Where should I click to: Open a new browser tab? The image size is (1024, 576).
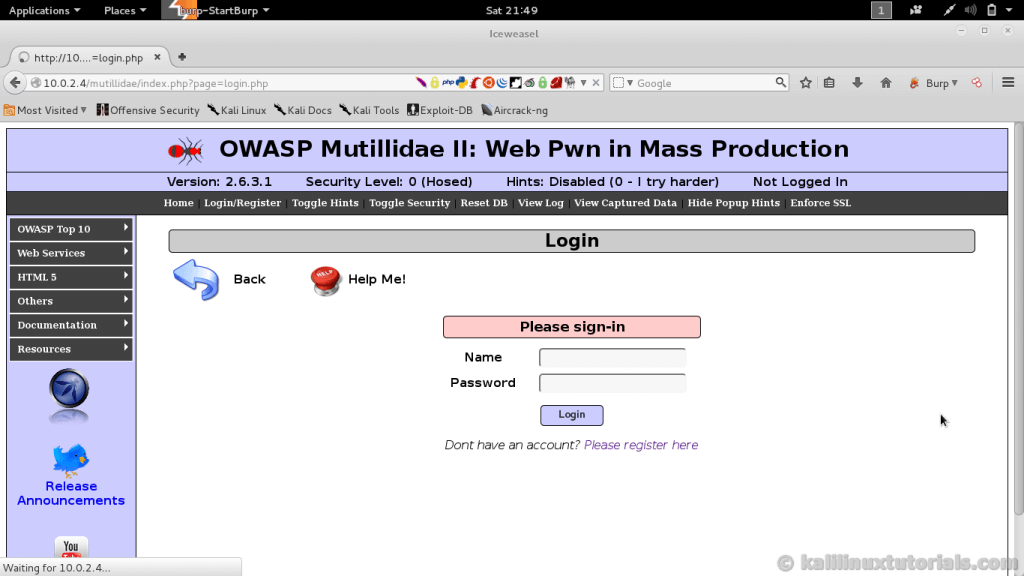[x=182, y=57]
